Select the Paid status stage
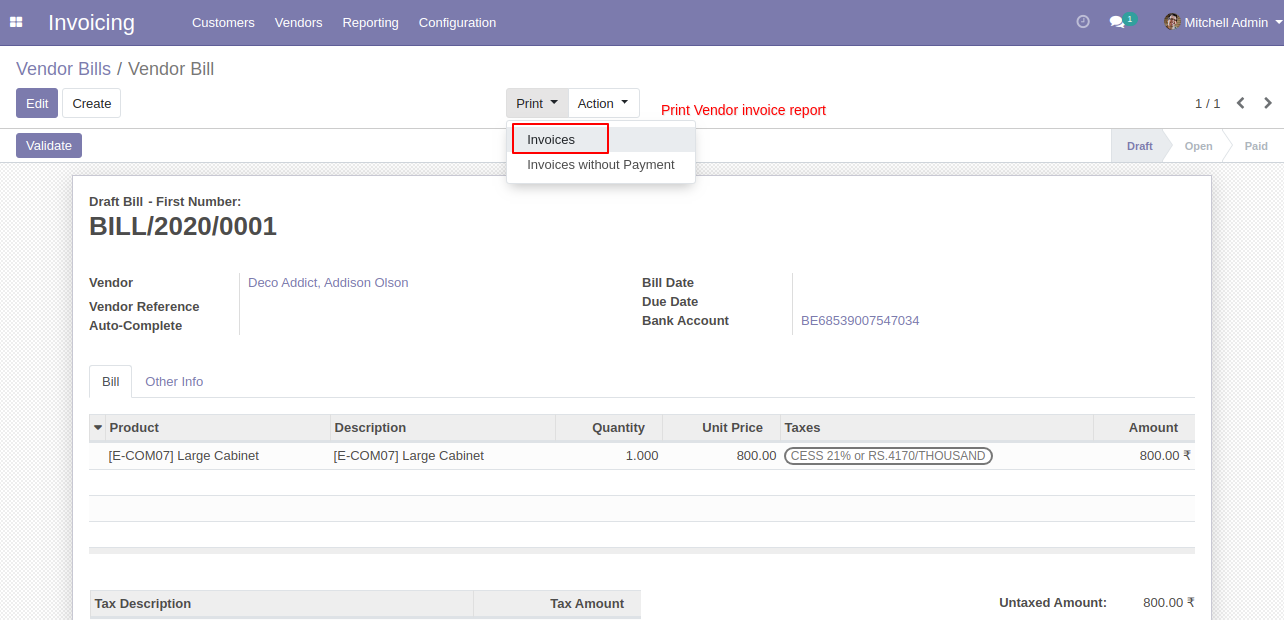1284x620 pixels. 1256,146
